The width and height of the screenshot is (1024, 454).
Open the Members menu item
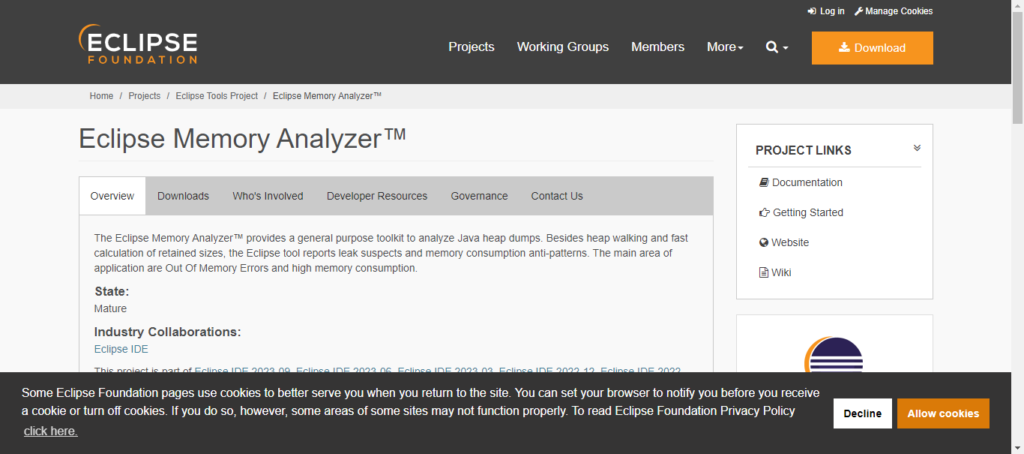[x=657, y=47]
